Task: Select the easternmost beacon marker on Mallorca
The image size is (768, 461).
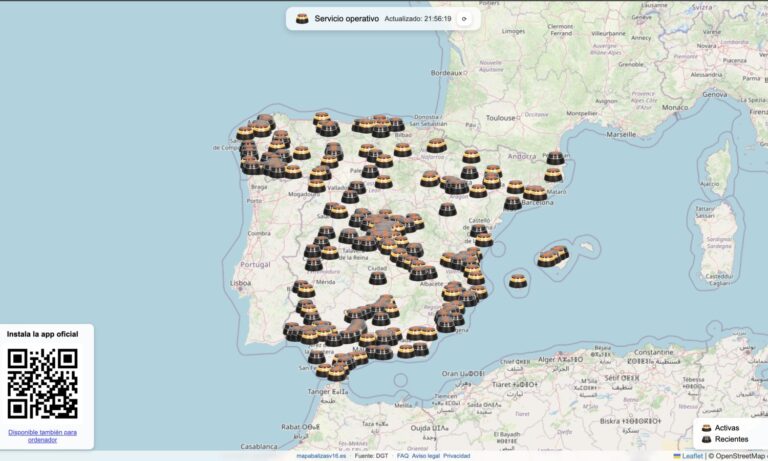Action: pyautogui.click(x=559, y=252)
